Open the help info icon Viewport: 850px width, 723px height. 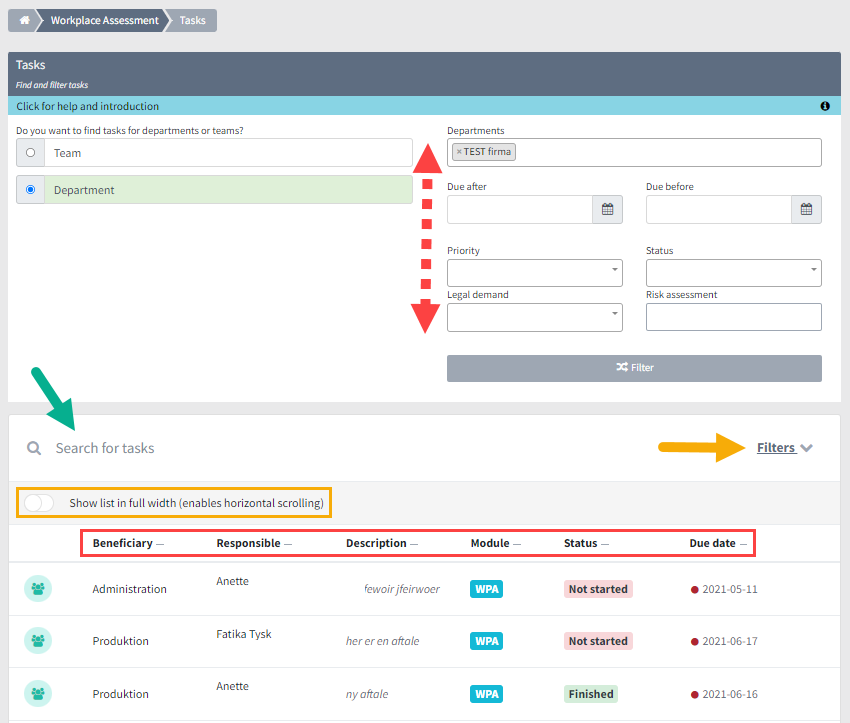[825, 106]
